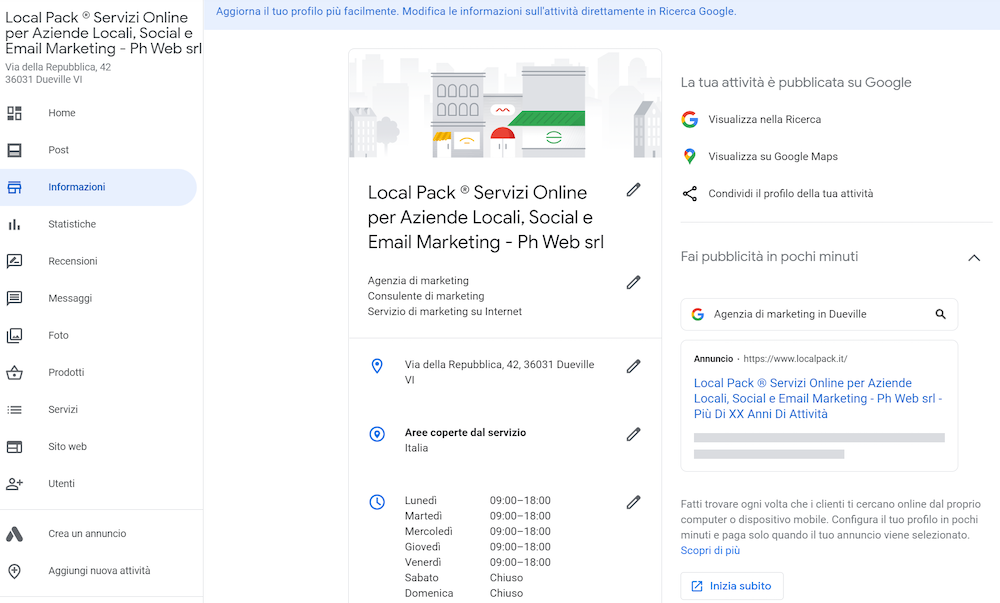The height and width of the screenshot is (603, 1000).
Task: Click the magnifier in the ad preview box
Action: point(940,314)
